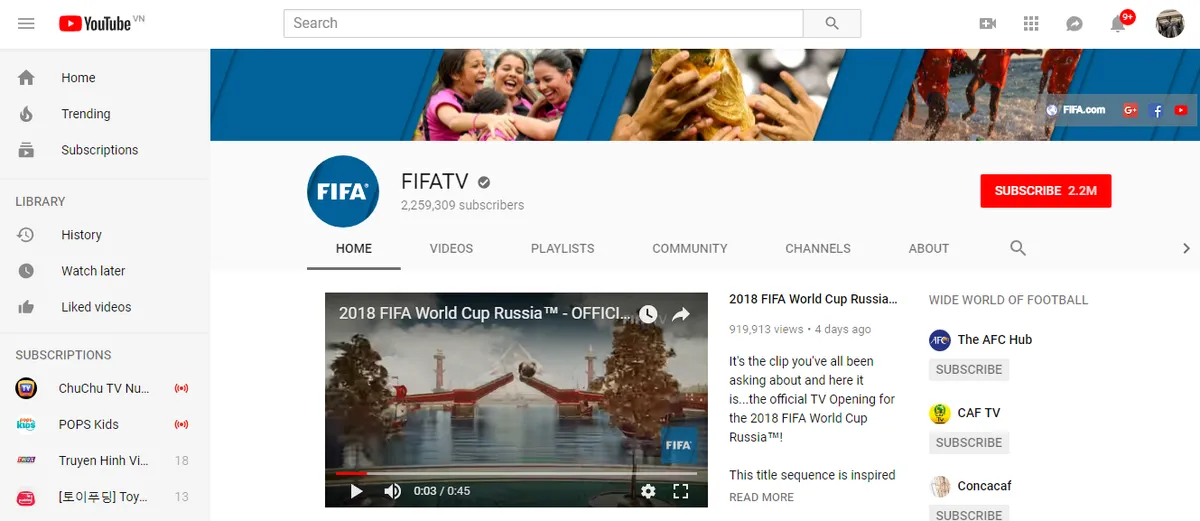Switch to the CHANNELS tab

[x=818, y=248]
